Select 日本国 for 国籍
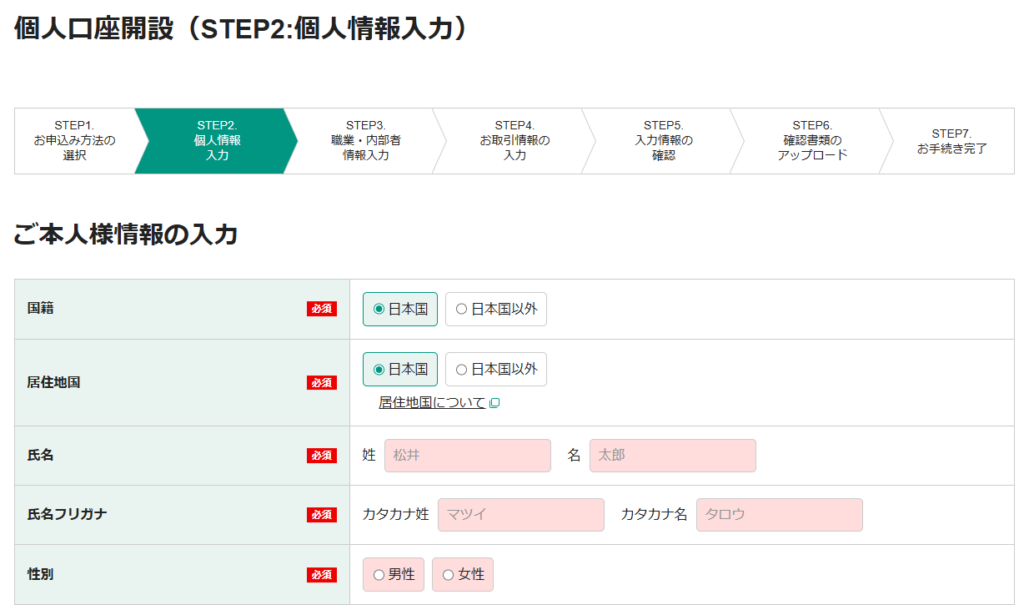This screenshot has height=605, width=1024. pyautogui.click(x=400, y=309)
